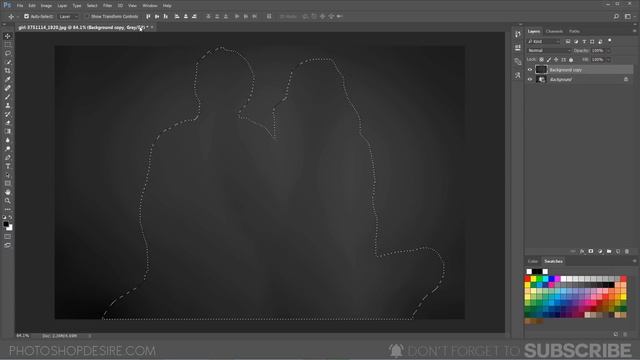Select the Lasso tool
Image resolution: width=640 pixels, height=360 pixels.
pyautogui.click(x=8, y=53)
